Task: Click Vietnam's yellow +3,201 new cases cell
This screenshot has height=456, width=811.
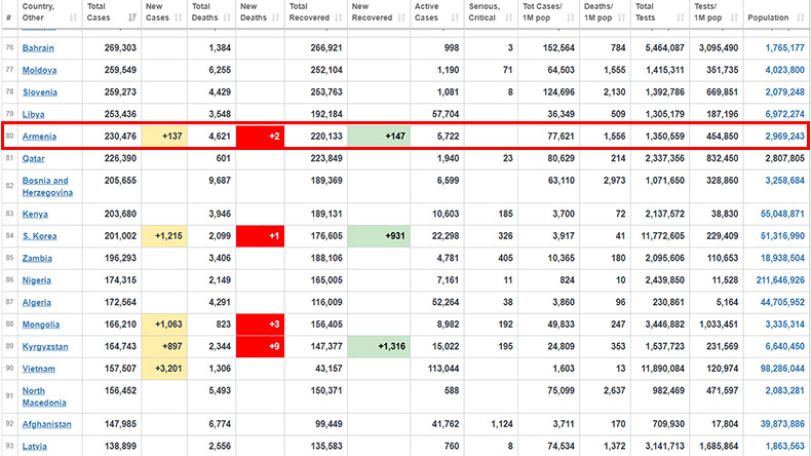Action: tap(164, 369)
